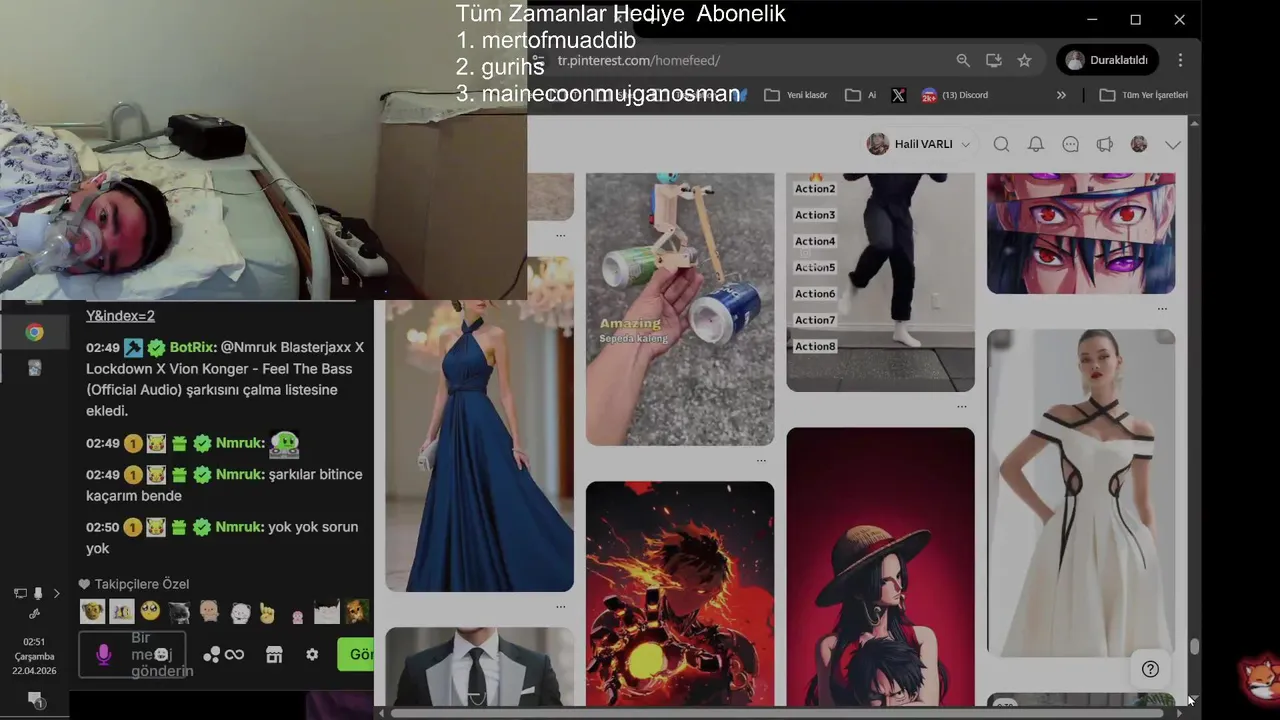Expand the system tray arrow
1280x720 pixels.
[57, 594]
